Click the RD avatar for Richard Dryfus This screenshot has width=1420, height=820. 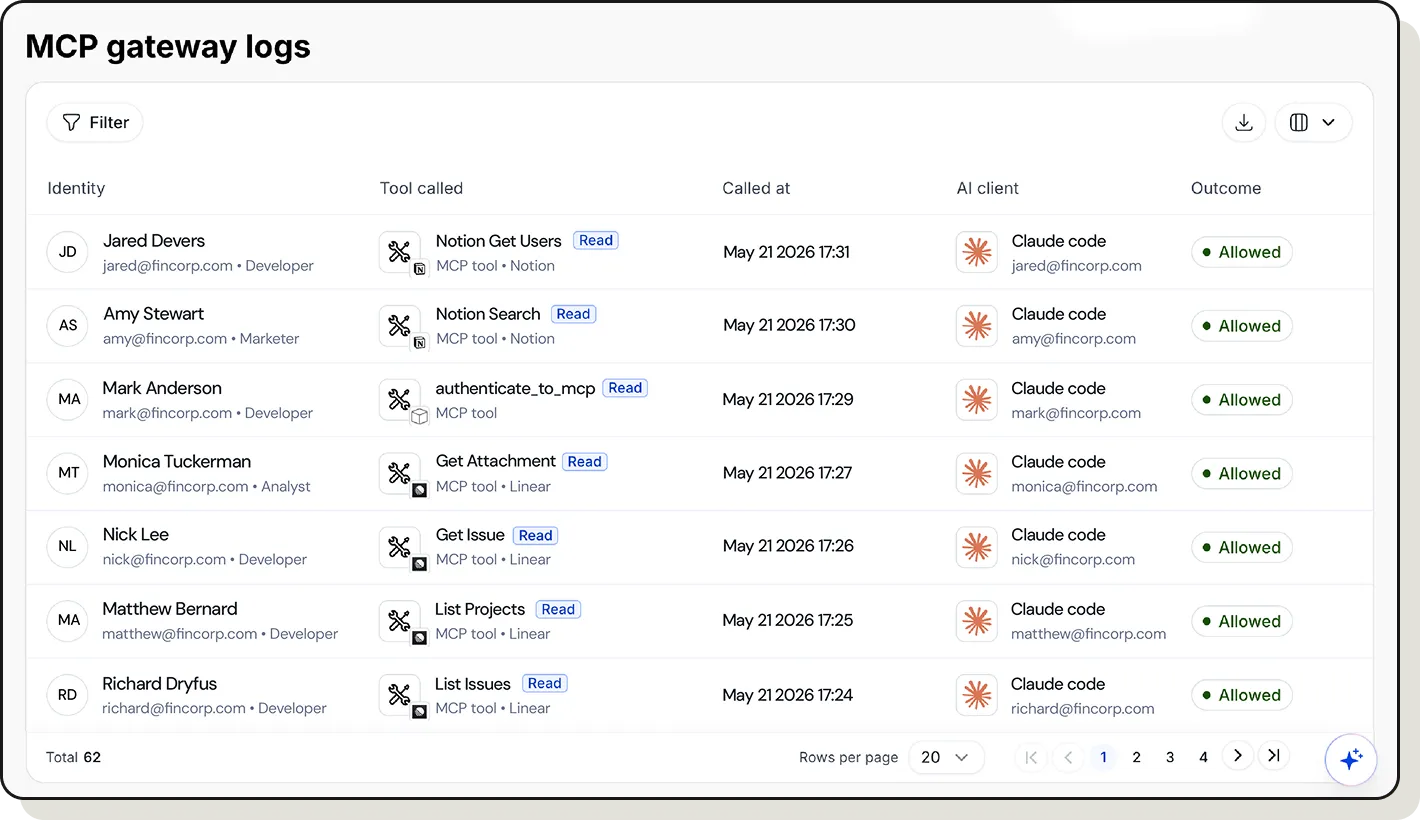tap(68, 694)
